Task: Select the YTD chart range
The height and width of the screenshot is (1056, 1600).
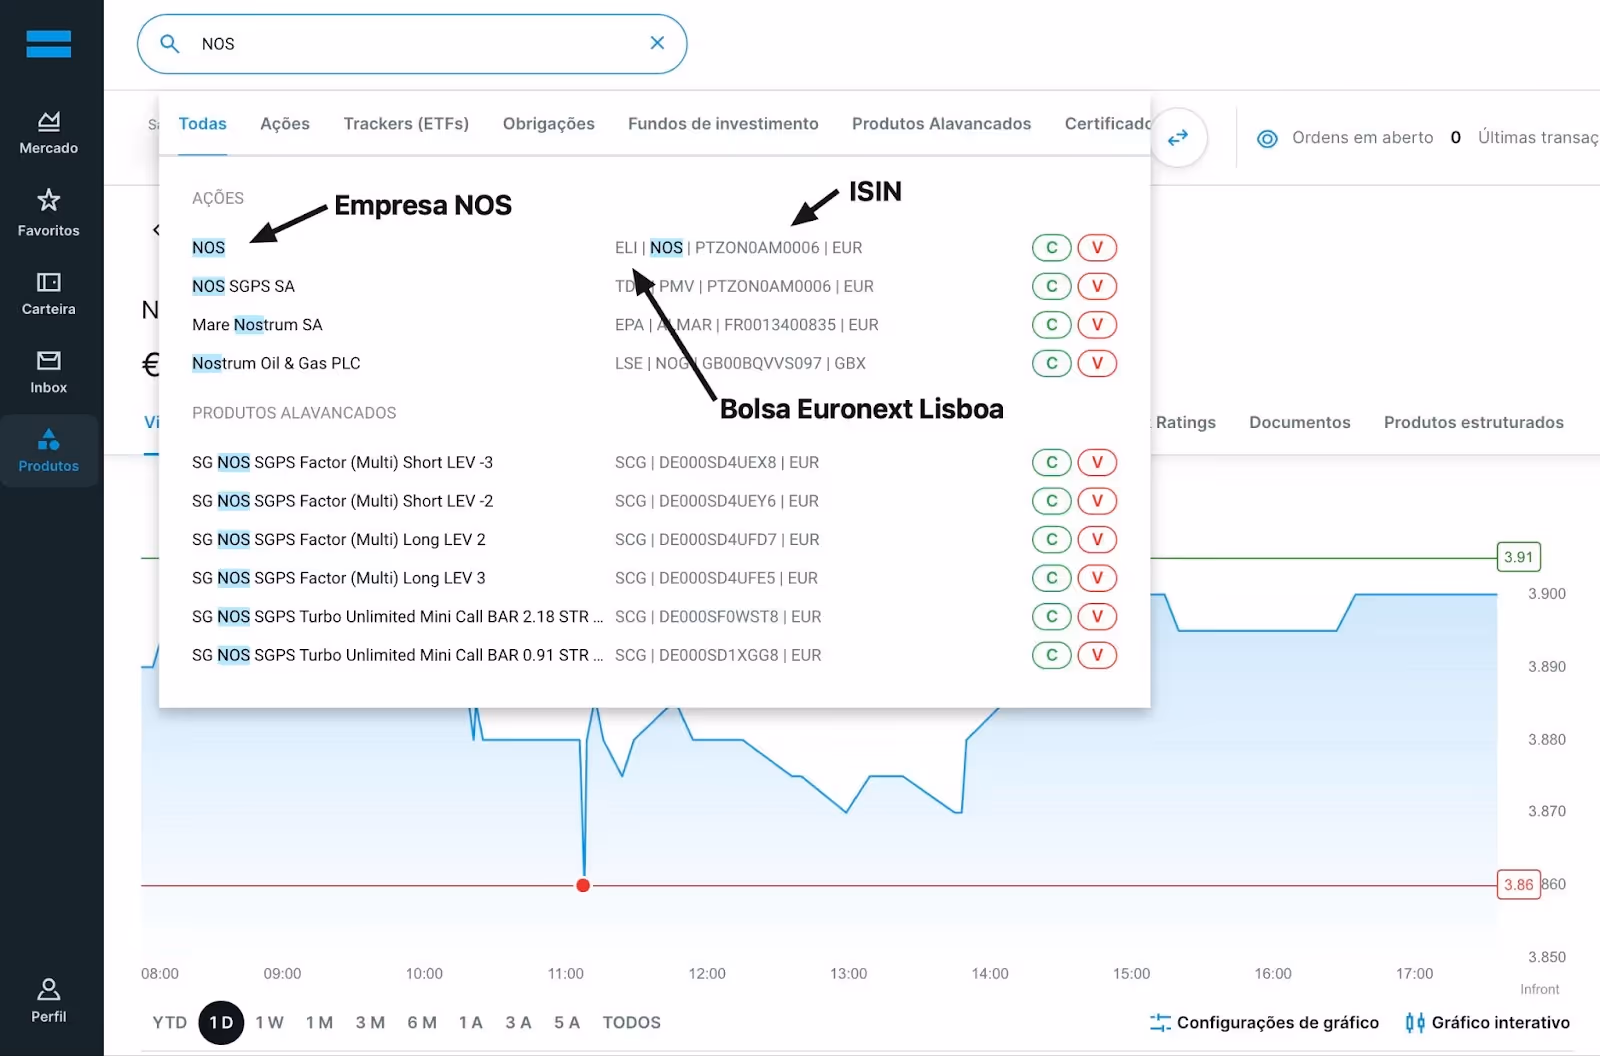Action: 170,1022
